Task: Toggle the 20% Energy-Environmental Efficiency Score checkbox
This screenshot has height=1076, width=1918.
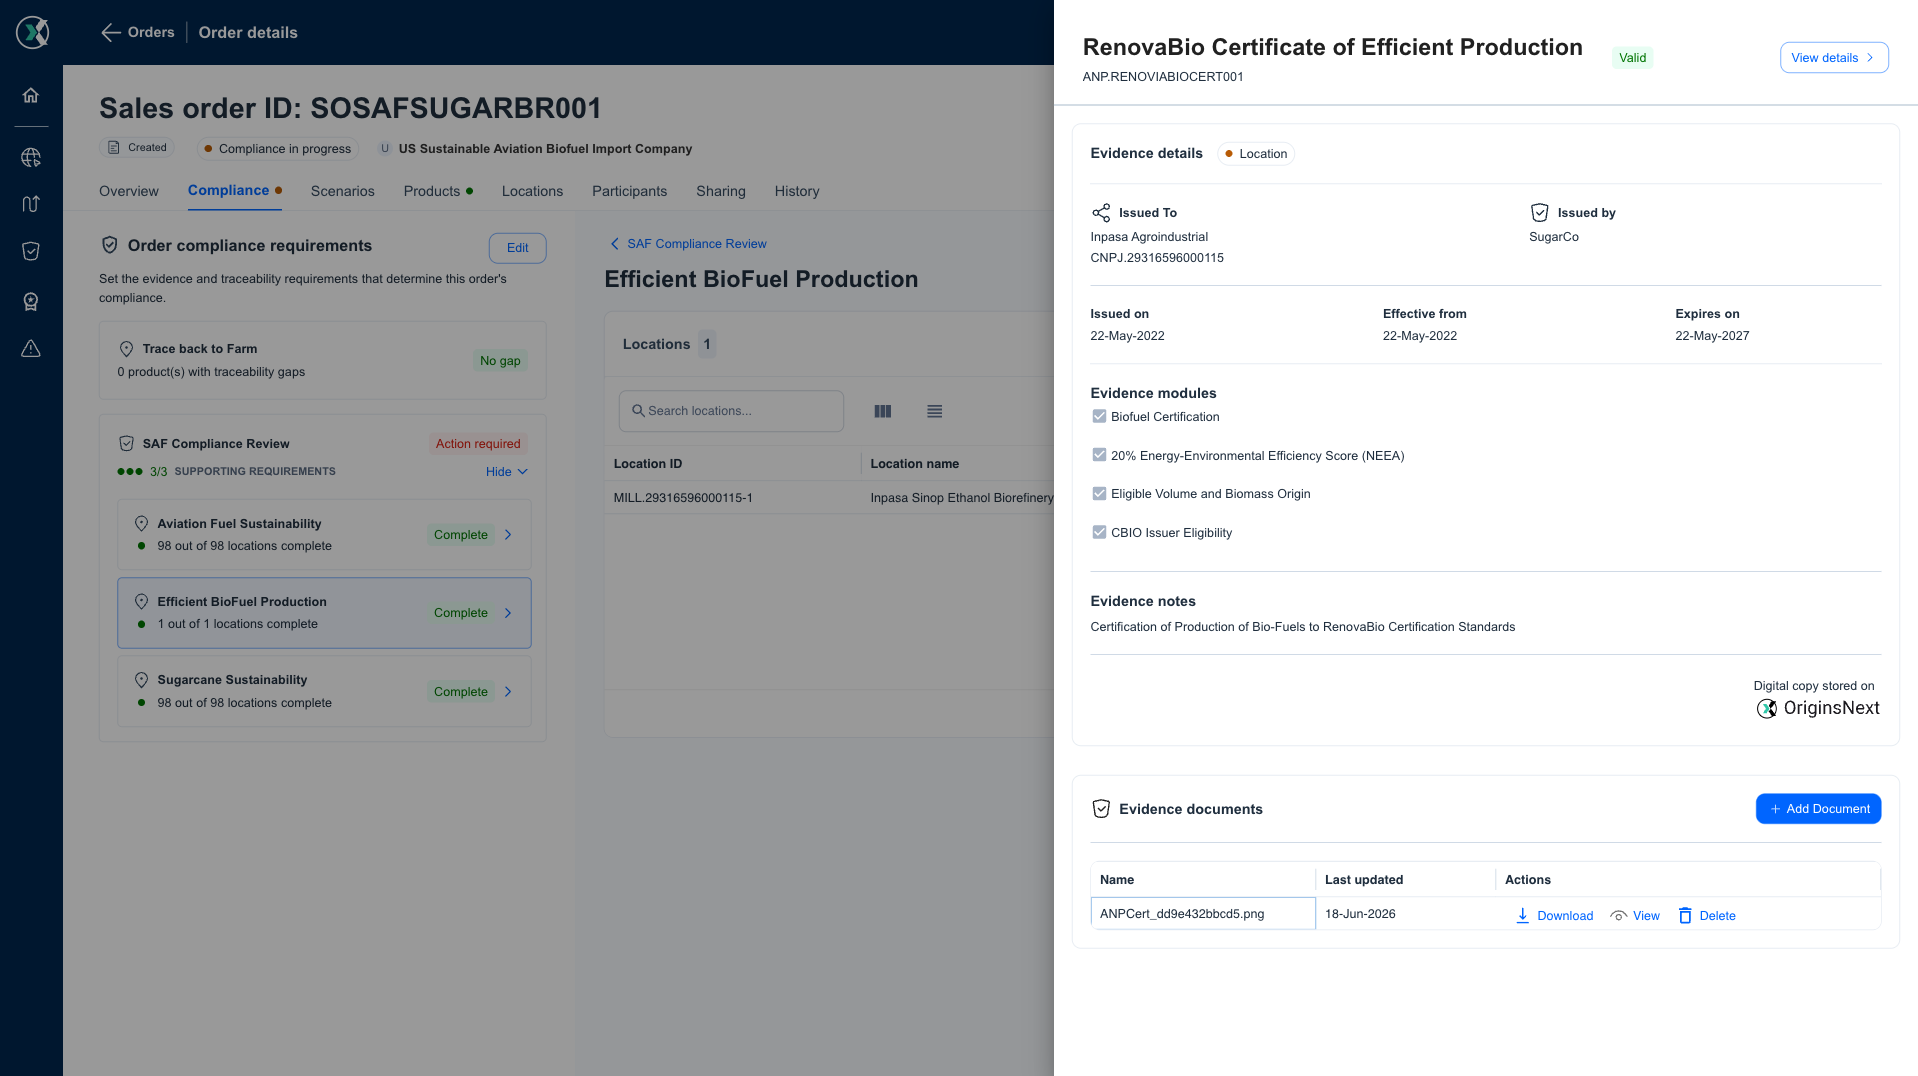Action: (1099, 455)
